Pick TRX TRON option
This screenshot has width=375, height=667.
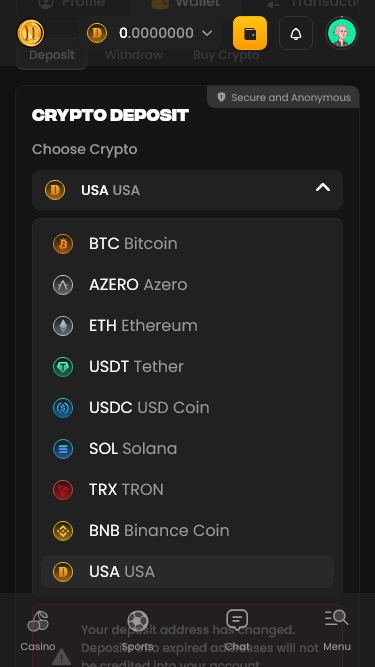click(188, 490)
